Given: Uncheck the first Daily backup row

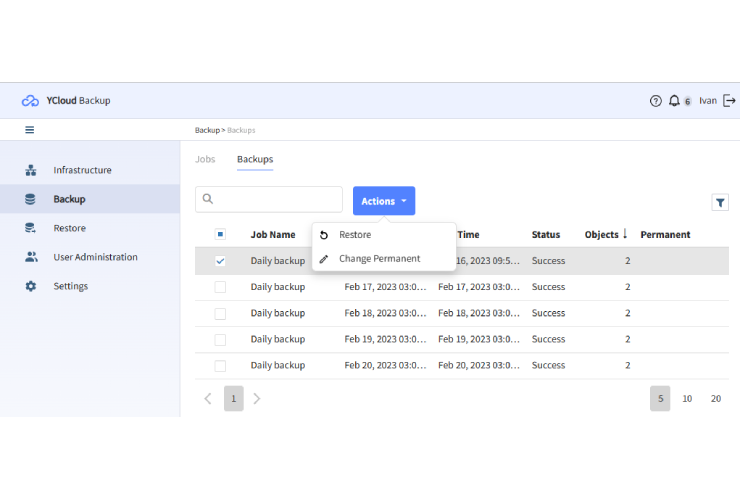Looking at the screenshot, I should [x=220, y=261].
